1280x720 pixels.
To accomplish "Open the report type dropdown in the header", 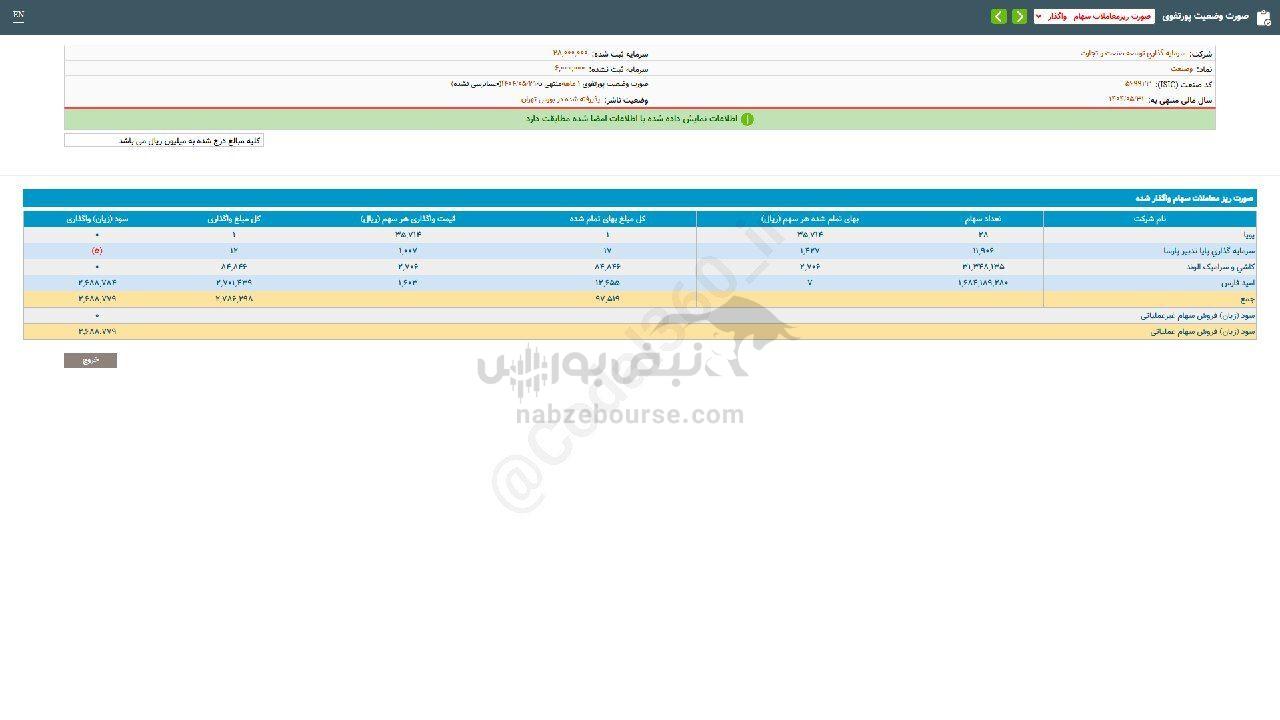I will click(x=1095, y=17).
